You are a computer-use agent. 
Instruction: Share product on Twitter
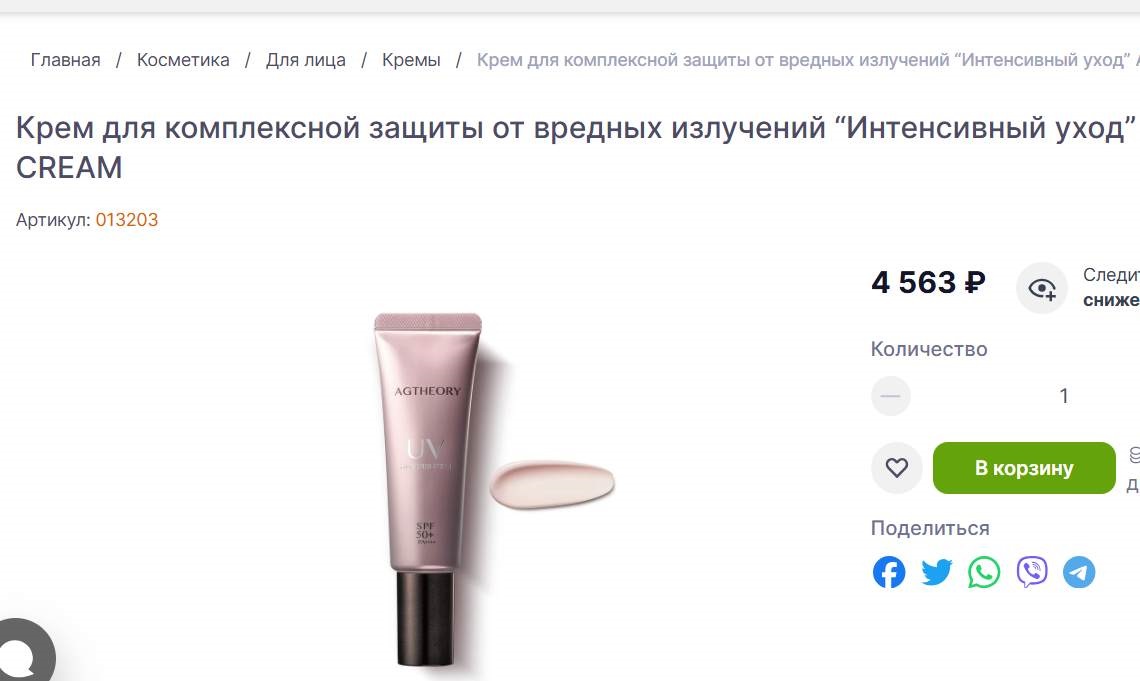point(936,572)
